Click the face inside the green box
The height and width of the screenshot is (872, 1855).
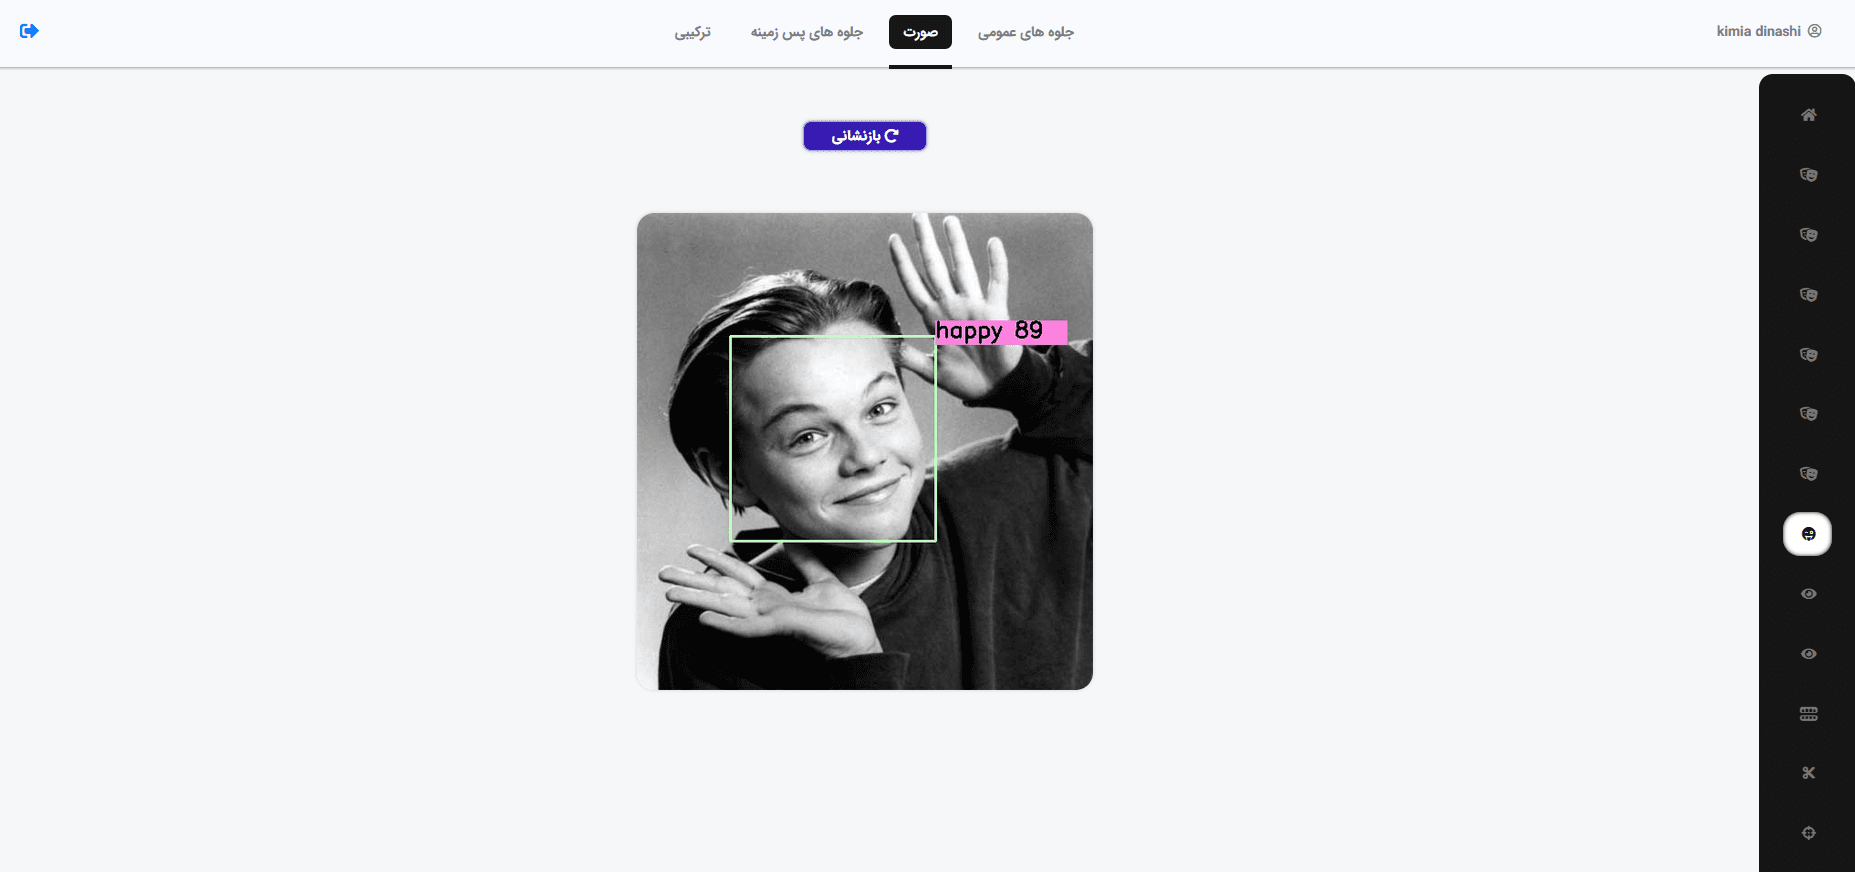tap(833, 439)
